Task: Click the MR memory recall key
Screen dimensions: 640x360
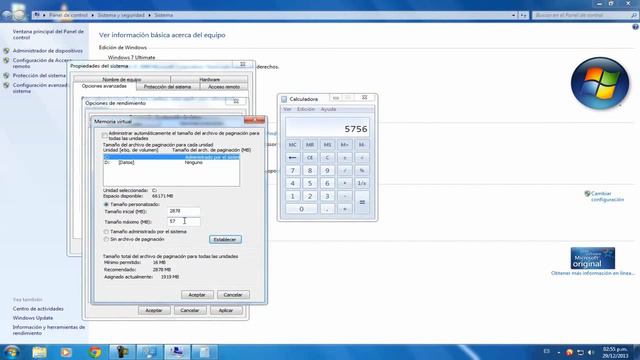Action: click(x=310, y=145)
